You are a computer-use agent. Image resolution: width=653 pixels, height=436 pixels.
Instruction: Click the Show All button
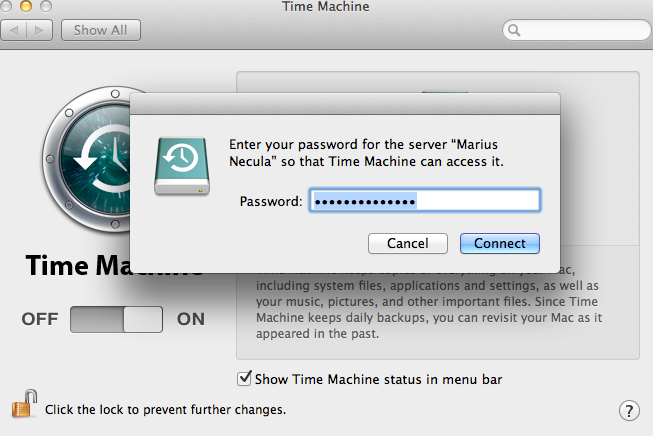[x=101, y=30]
